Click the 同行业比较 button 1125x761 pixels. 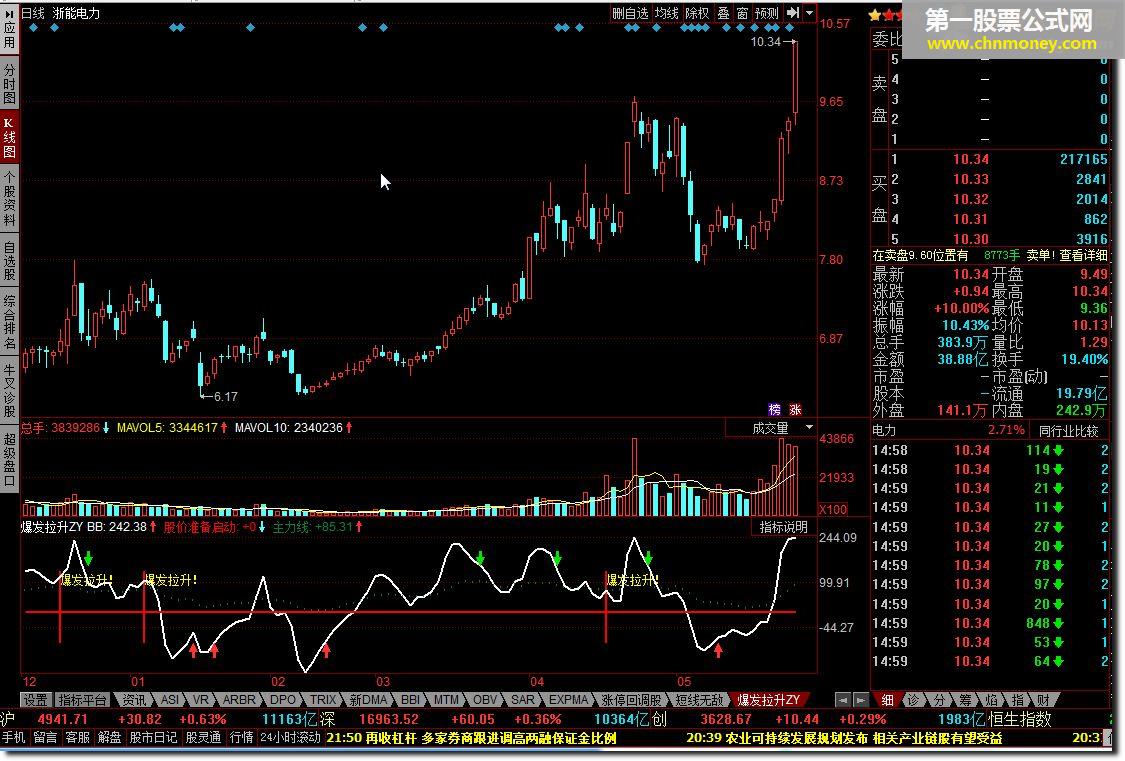1069,431
